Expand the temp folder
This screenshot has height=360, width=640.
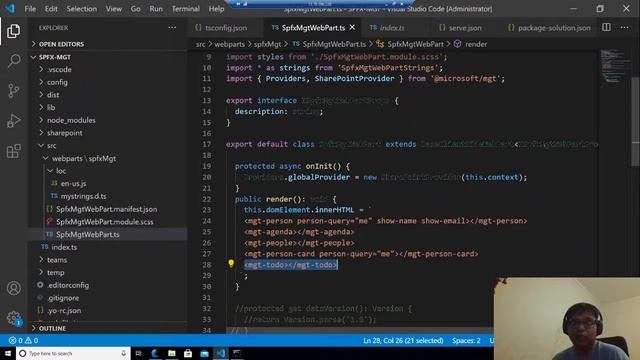[x=56, y=272]
